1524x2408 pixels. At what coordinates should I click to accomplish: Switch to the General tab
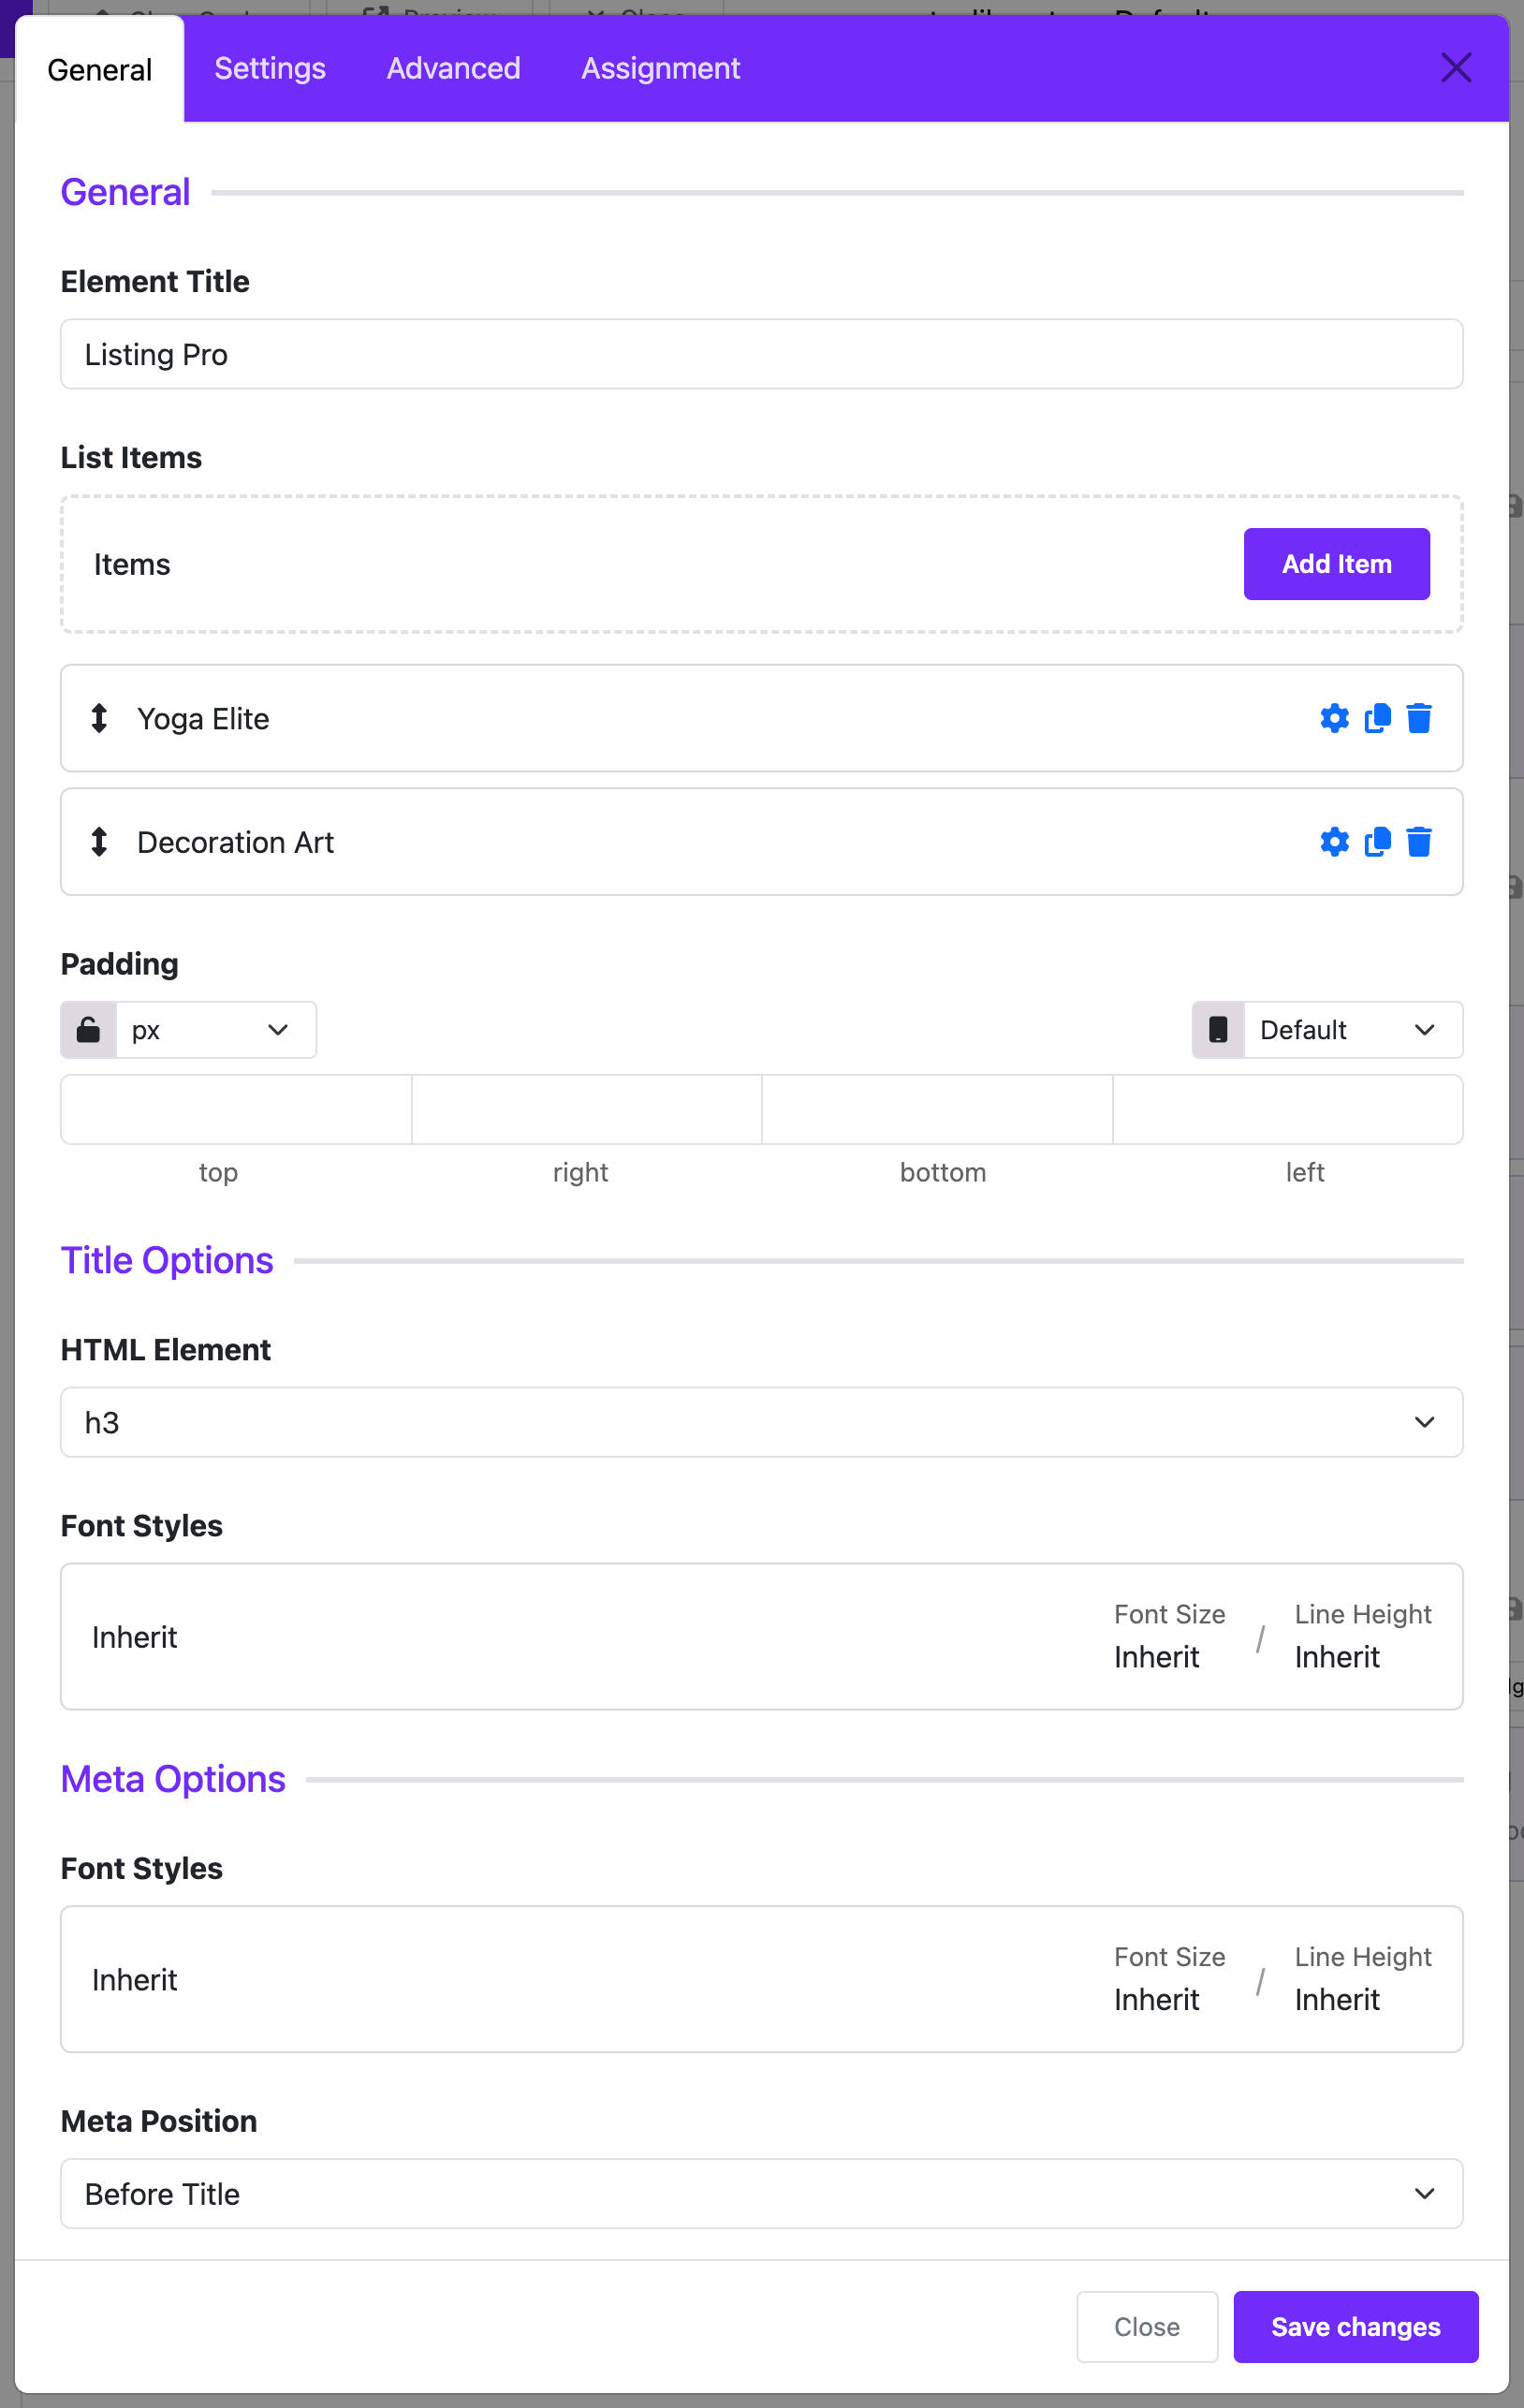100,70
